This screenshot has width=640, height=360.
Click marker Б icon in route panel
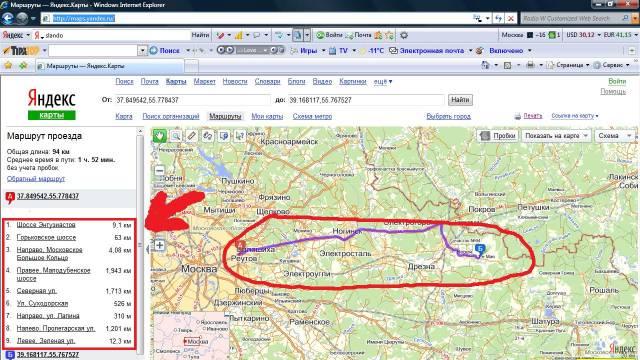click(10, 355)
